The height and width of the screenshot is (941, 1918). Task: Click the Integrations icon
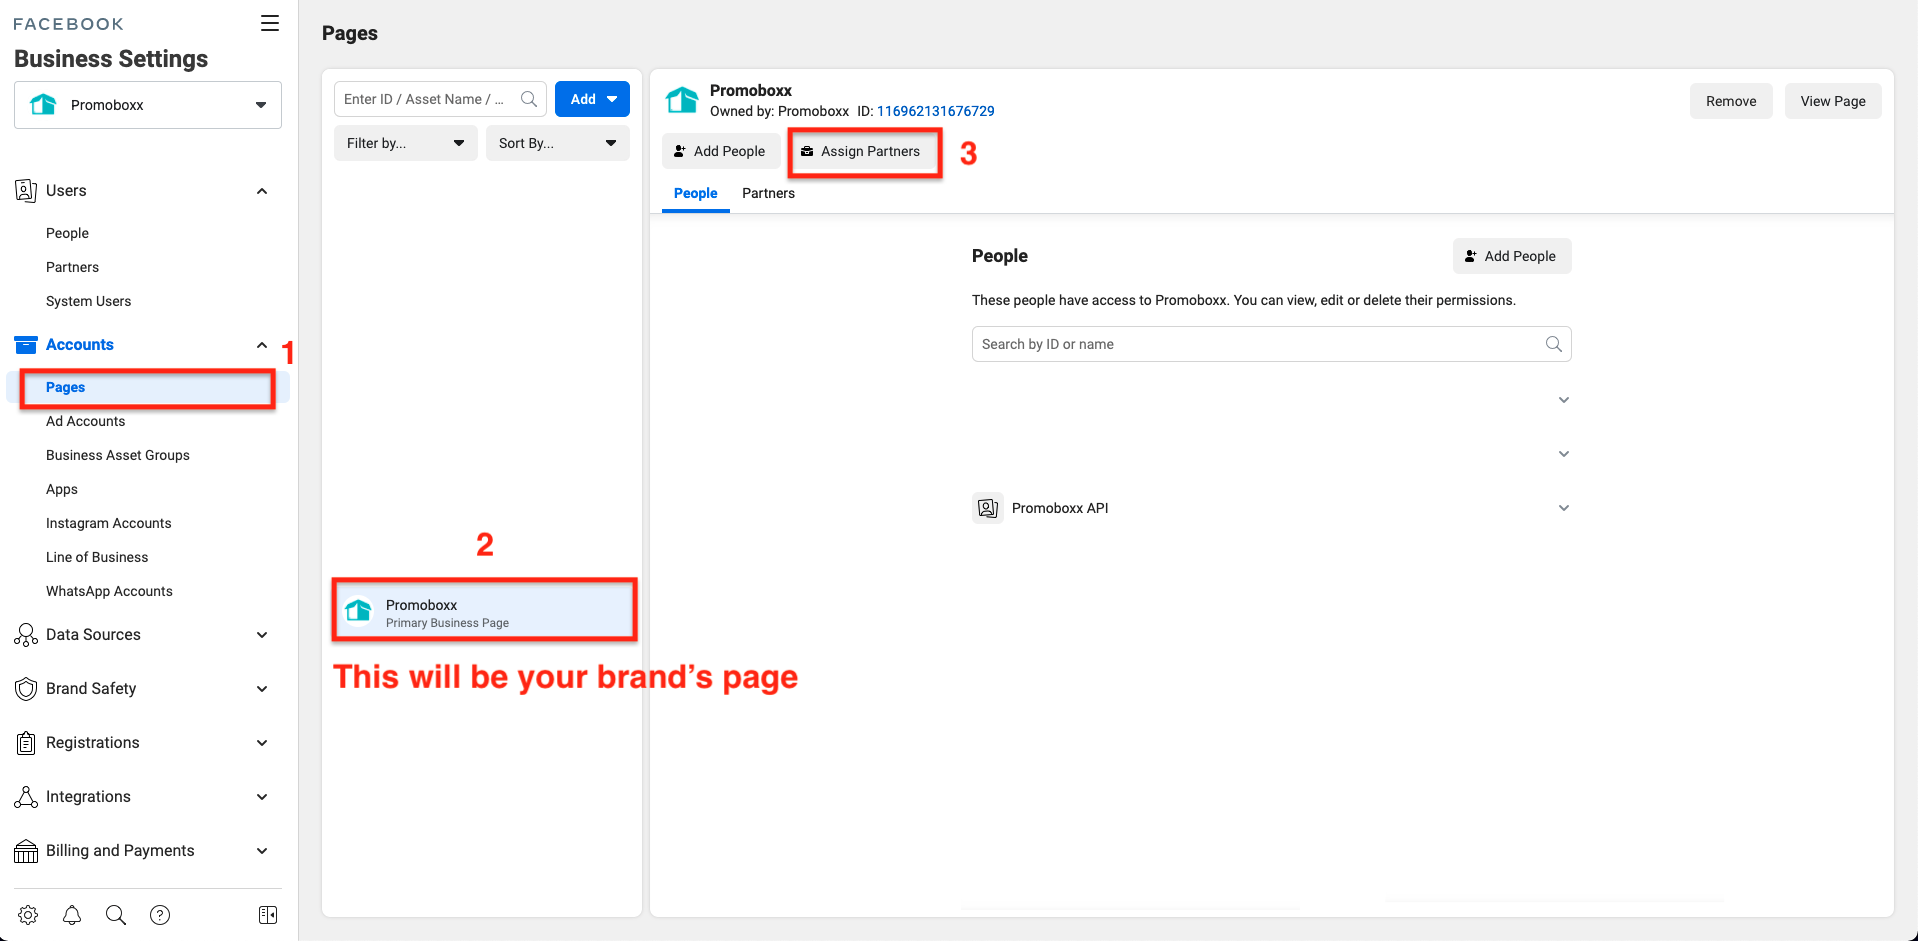click(26, 797)
